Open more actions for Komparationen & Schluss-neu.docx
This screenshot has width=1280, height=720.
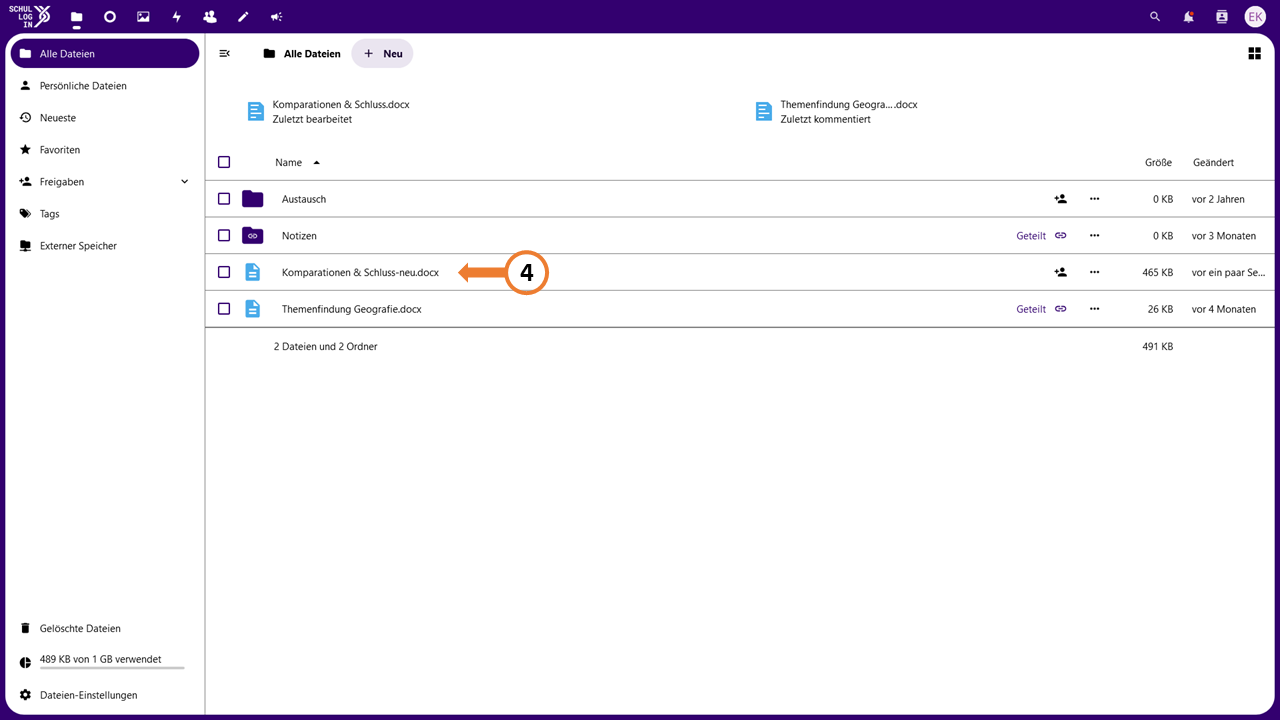click(x=1094, y=272)
